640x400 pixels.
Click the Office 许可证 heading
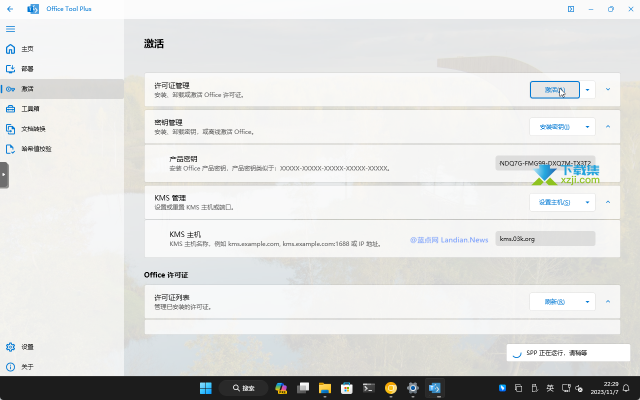[166, 275]
